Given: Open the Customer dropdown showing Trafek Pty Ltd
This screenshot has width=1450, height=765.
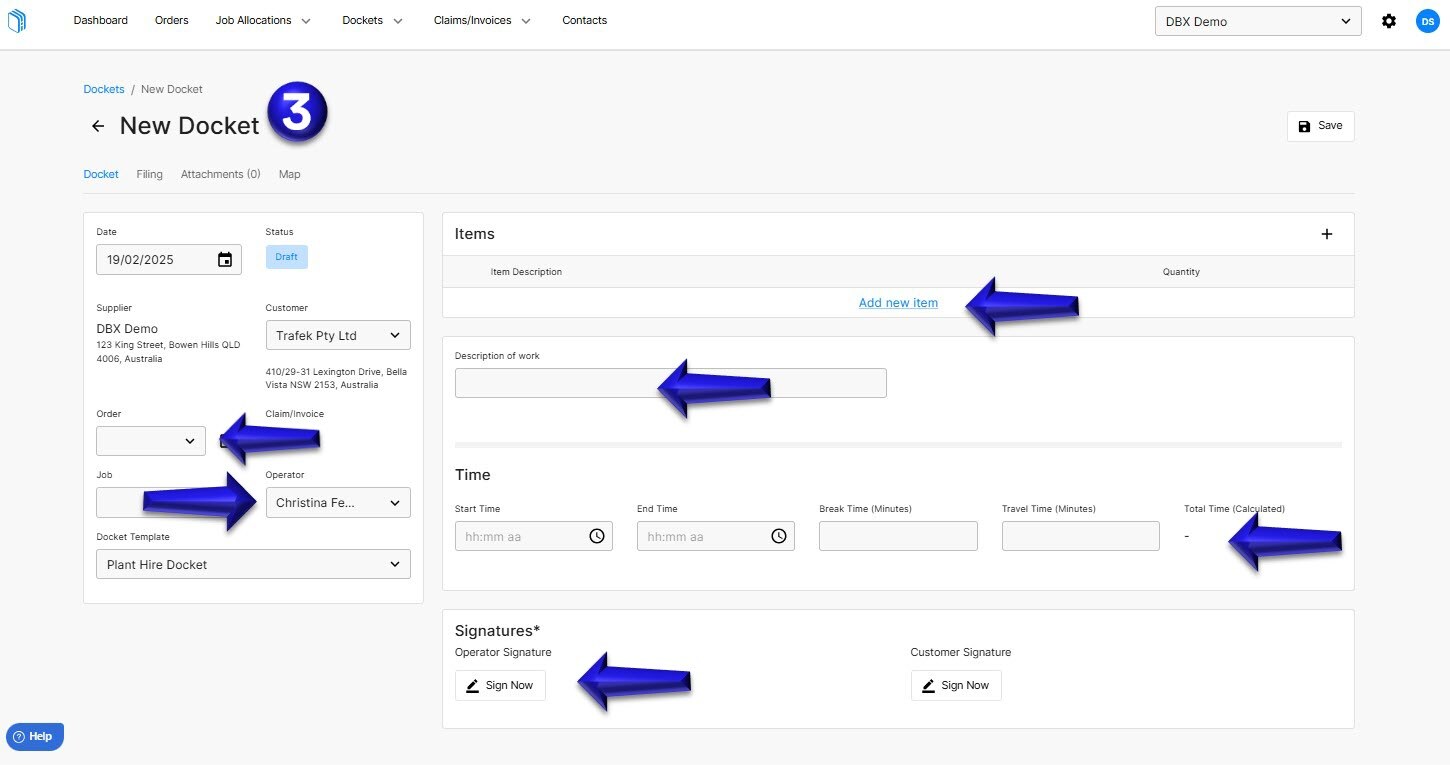Looking at the screenshot, I should [337, 335].
